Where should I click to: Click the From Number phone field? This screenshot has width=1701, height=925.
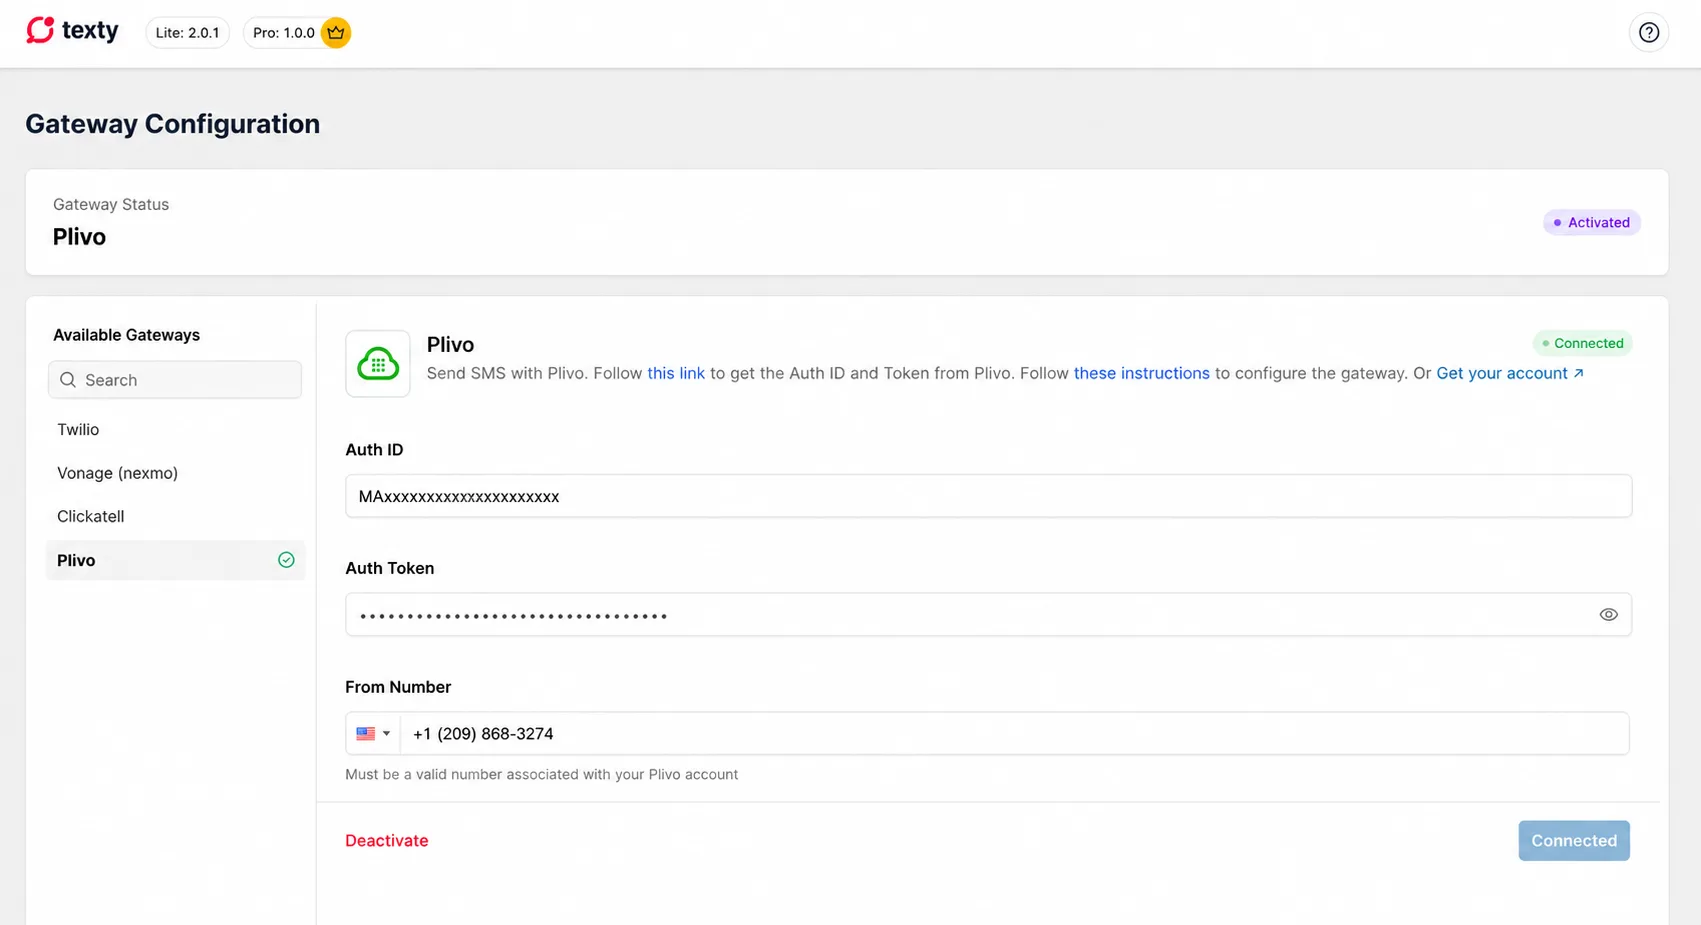(x=1014, y=734)
